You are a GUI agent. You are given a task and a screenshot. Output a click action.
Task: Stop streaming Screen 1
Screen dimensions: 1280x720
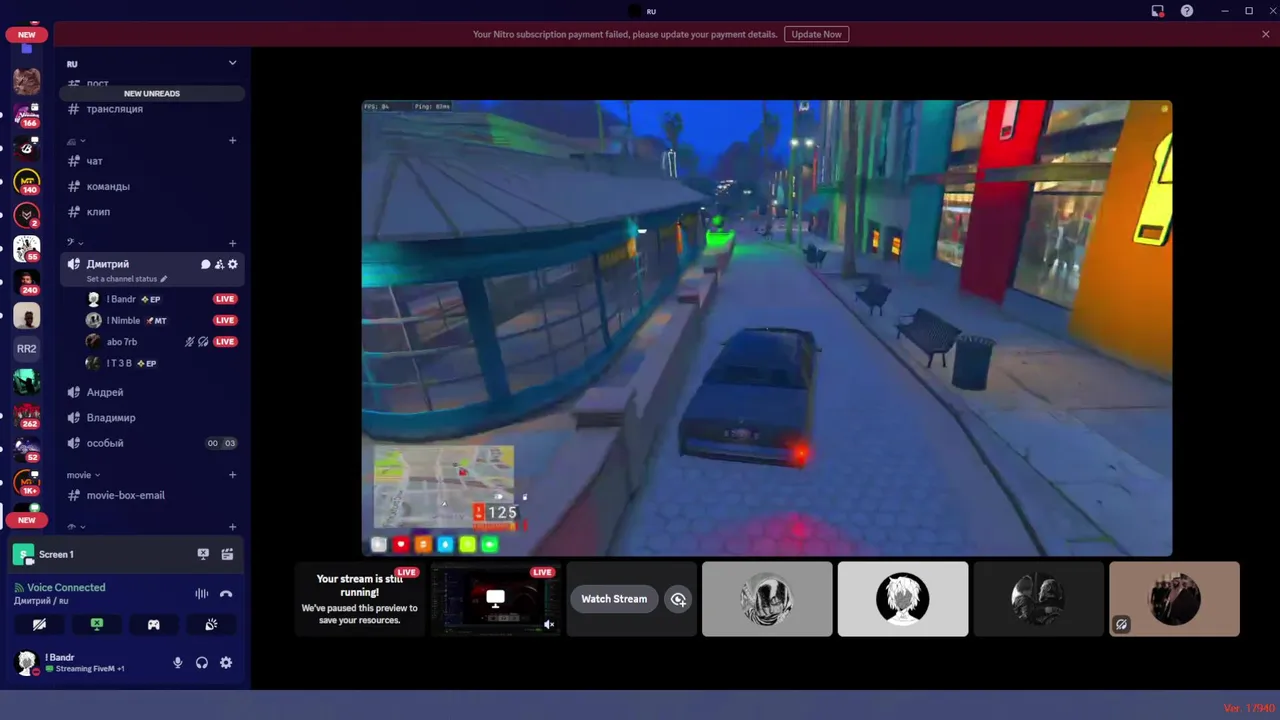point(203,554)
